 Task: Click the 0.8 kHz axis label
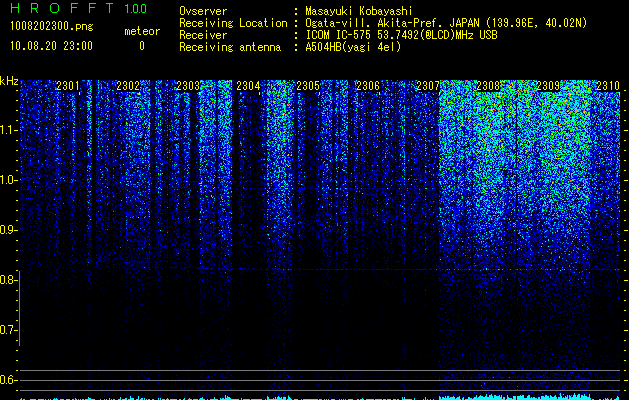click(8, 280)
